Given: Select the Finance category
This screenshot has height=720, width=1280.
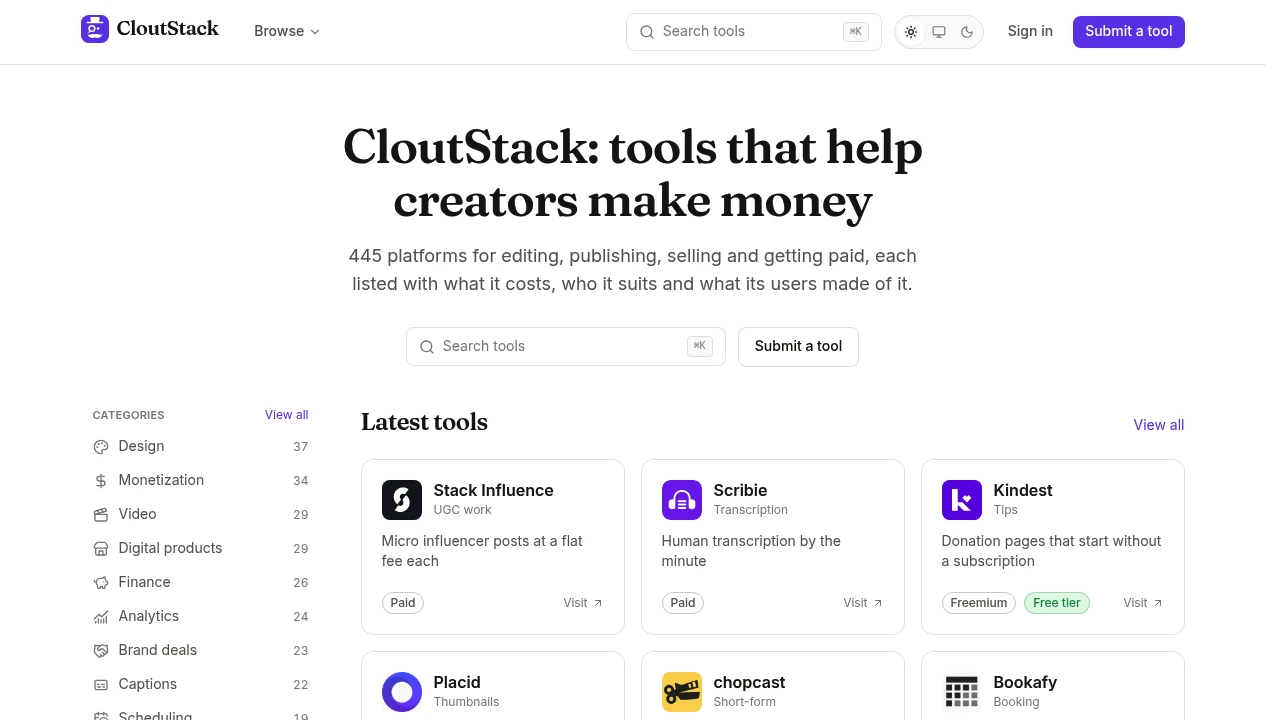Looking at the screenshot, I should [200, 582].
